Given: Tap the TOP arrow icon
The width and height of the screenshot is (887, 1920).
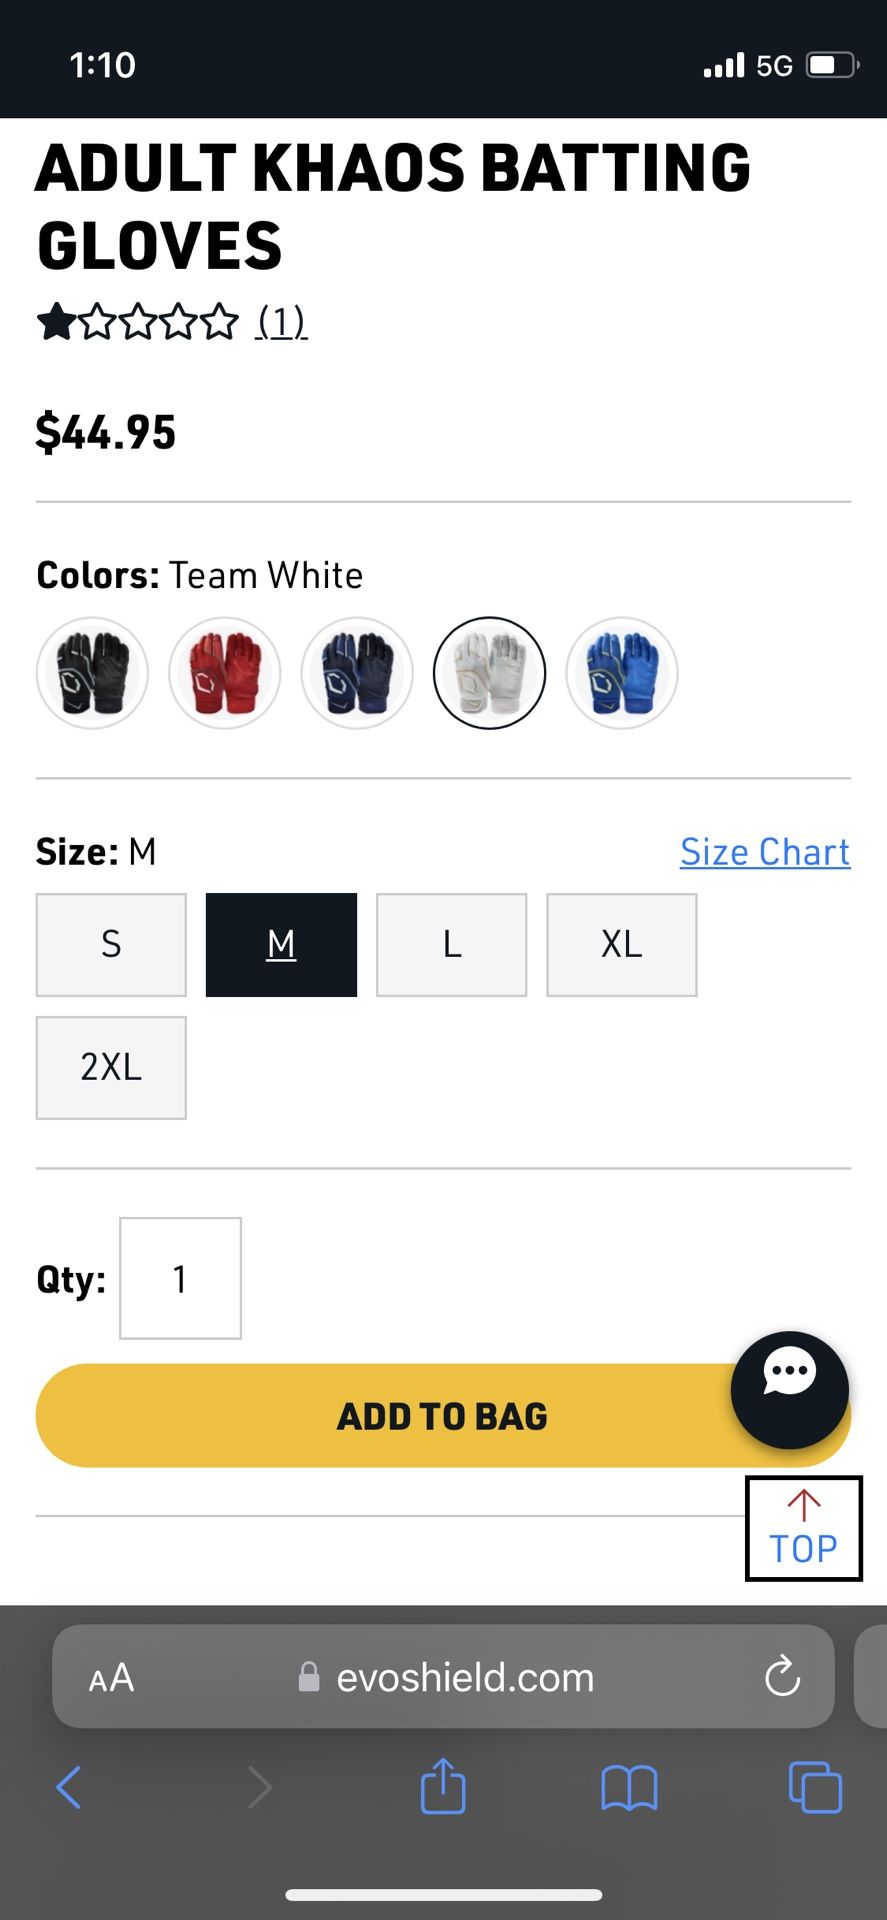Looking at the screenshot, I should tap(803, 1527).
